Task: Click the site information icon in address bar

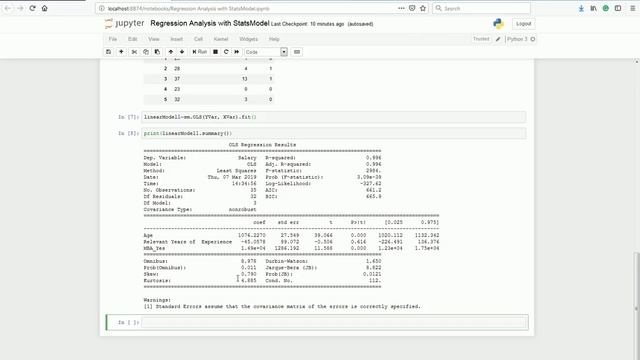Action: coord(102,8)
